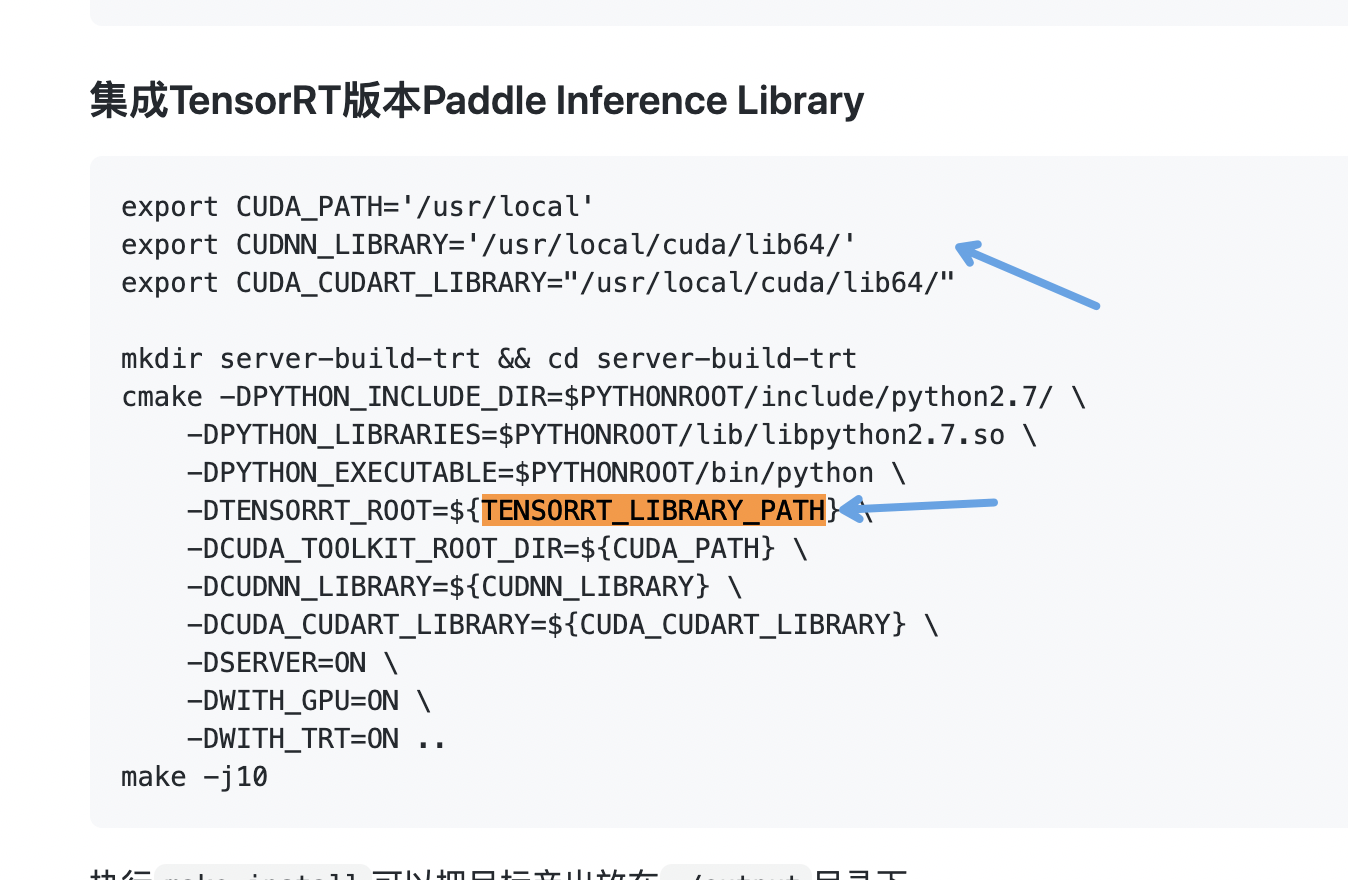The image size is (1348, 880).
Task: Click the cmake -DPYTHON_INCLUDE_DIR line
Action: click(604, 397)
